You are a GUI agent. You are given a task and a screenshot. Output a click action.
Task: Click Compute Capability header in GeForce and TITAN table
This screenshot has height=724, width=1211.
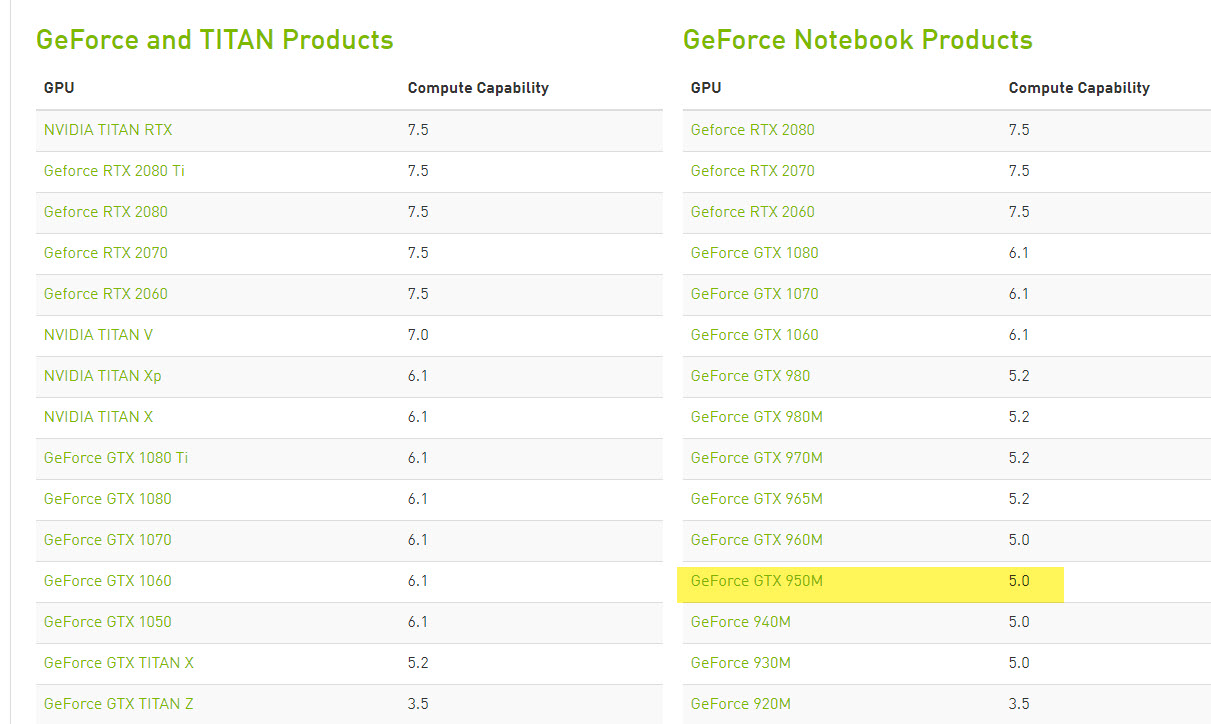[478, 88]
